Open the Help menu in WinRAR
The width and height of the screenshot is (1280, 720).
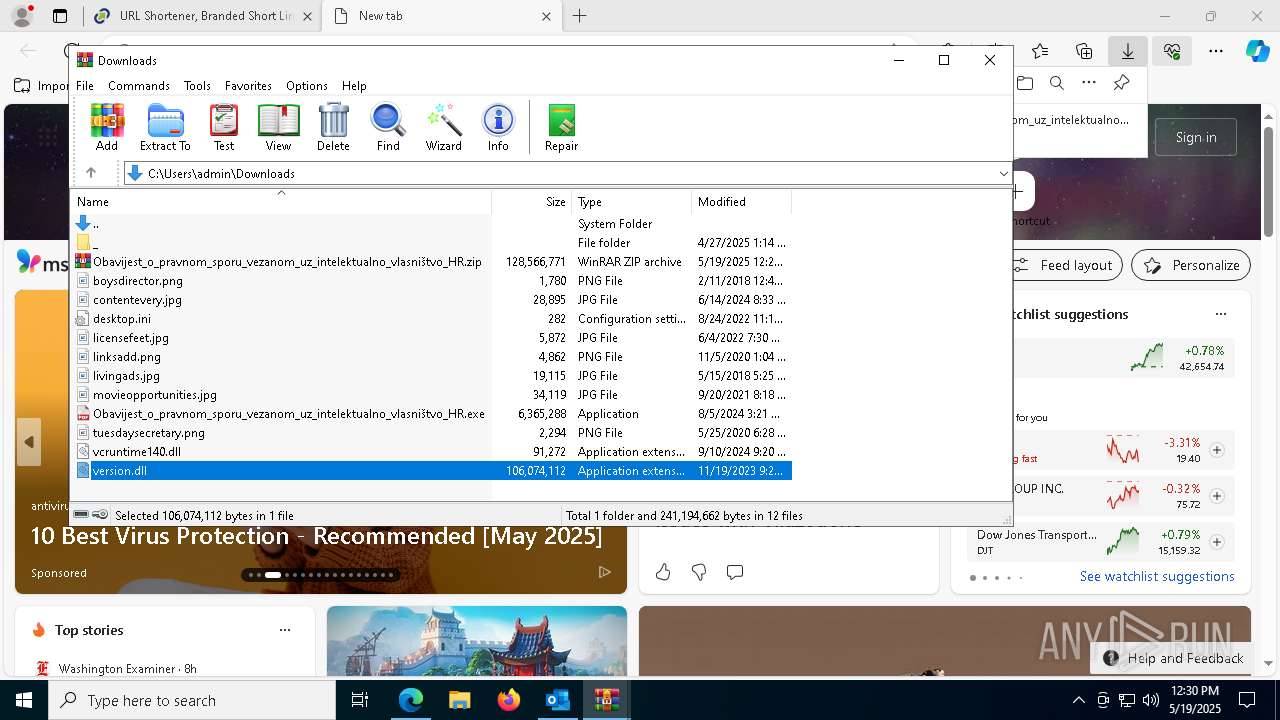(x=354, y=86)
